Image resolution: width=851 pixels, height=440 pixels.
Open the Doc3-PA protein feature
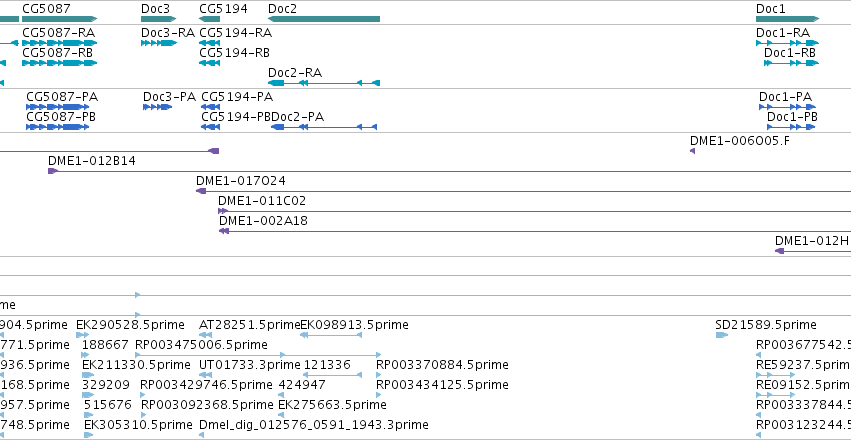click(157, 107)
